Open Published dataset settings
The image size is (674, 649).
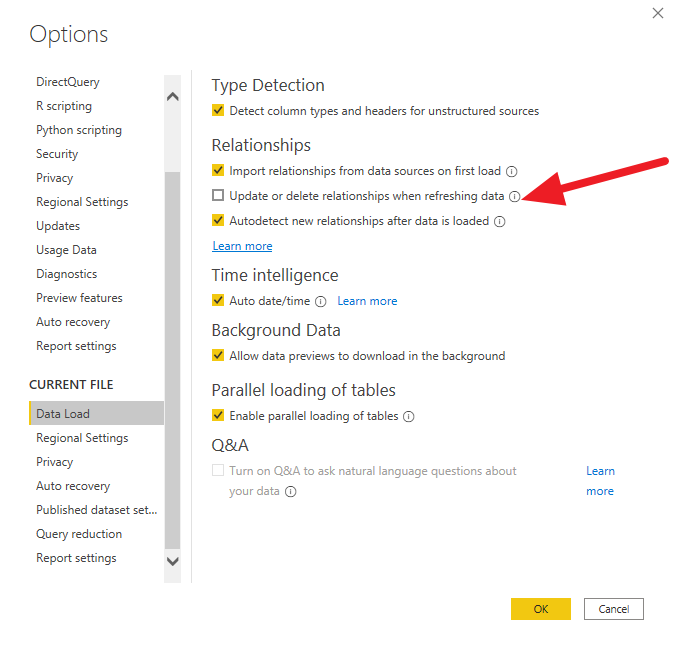[97, 510]
